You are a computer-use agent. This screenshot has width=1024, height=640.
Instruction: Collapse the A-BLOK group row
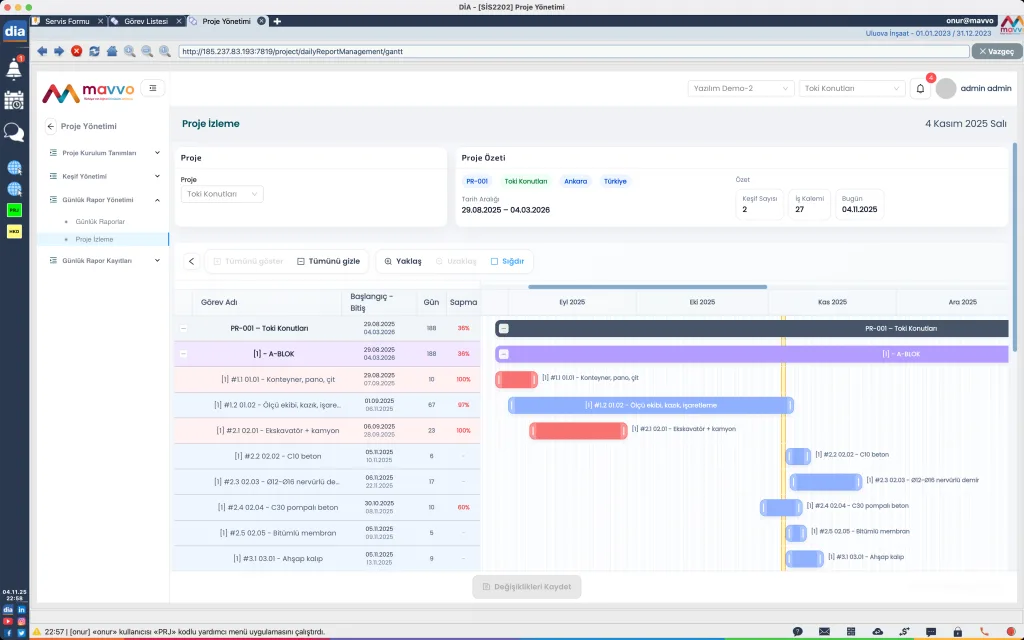[x=183, y=354]
